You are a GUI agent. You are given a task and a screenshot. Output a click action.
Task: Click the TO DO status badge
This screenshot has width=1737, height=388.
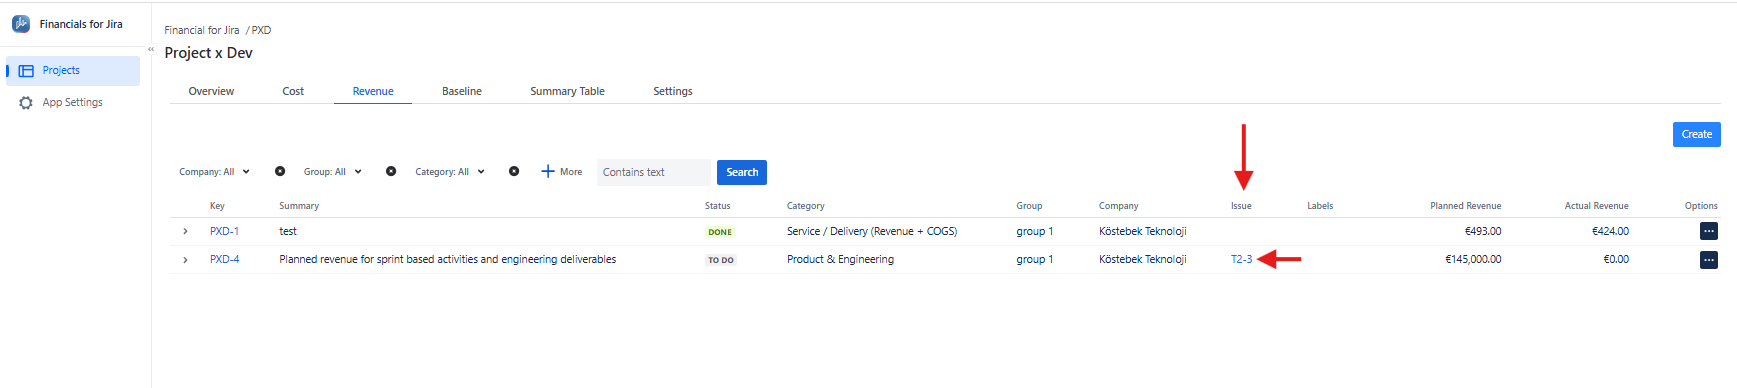721,260
